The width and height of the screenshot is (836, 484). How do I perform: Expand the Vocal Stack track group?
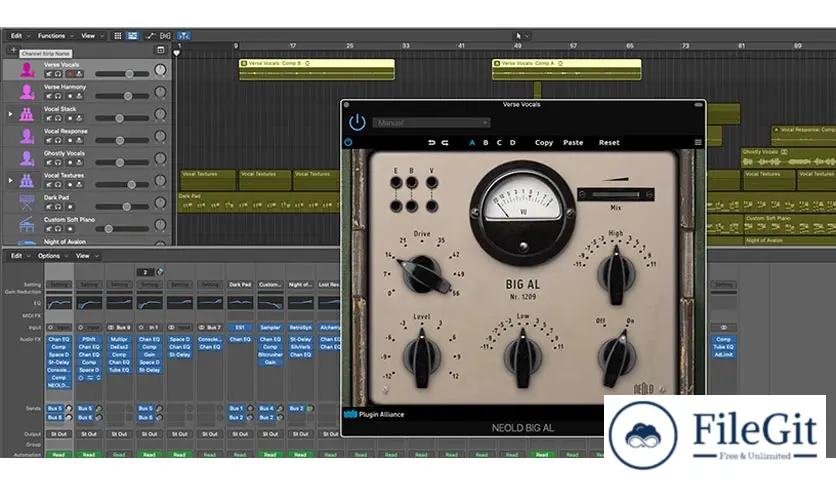click(10, 114)
